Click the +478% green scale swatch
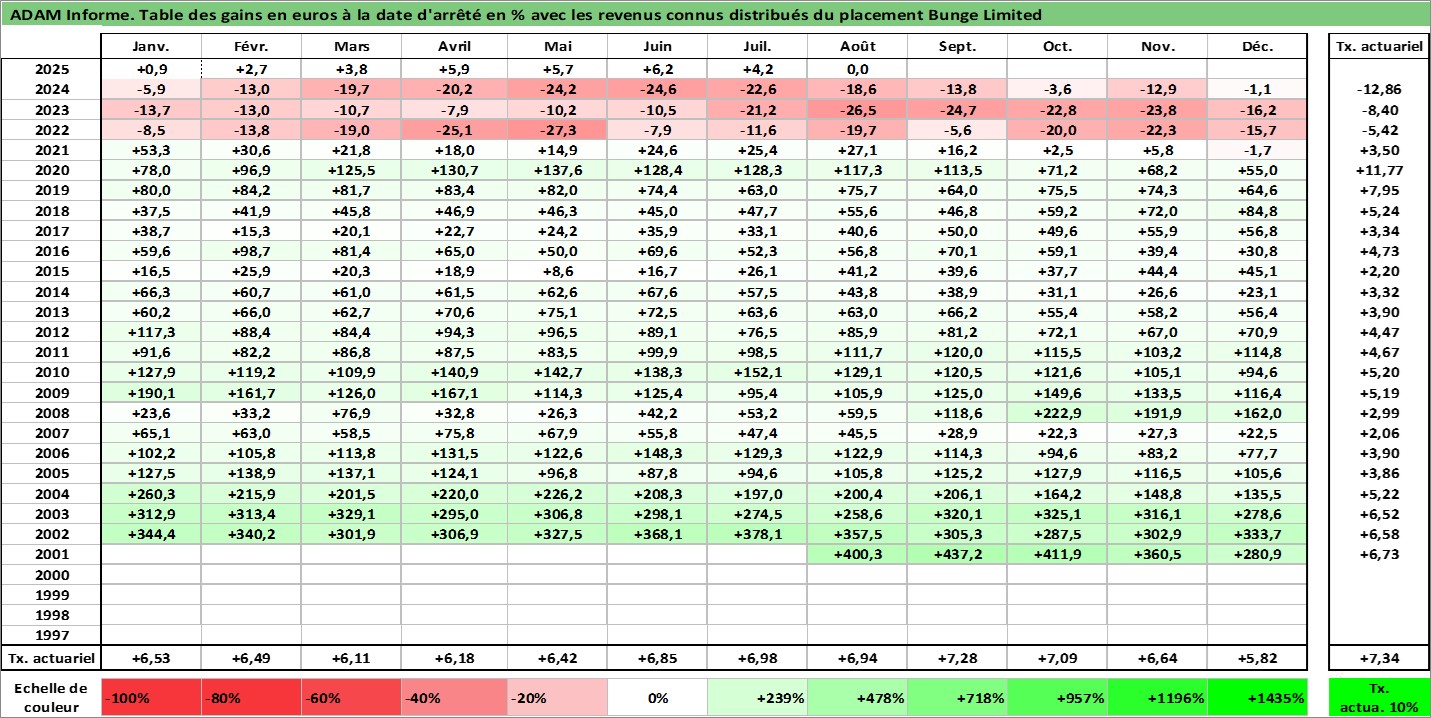This screenshot has height=718, width=1431. pos(857,698)
